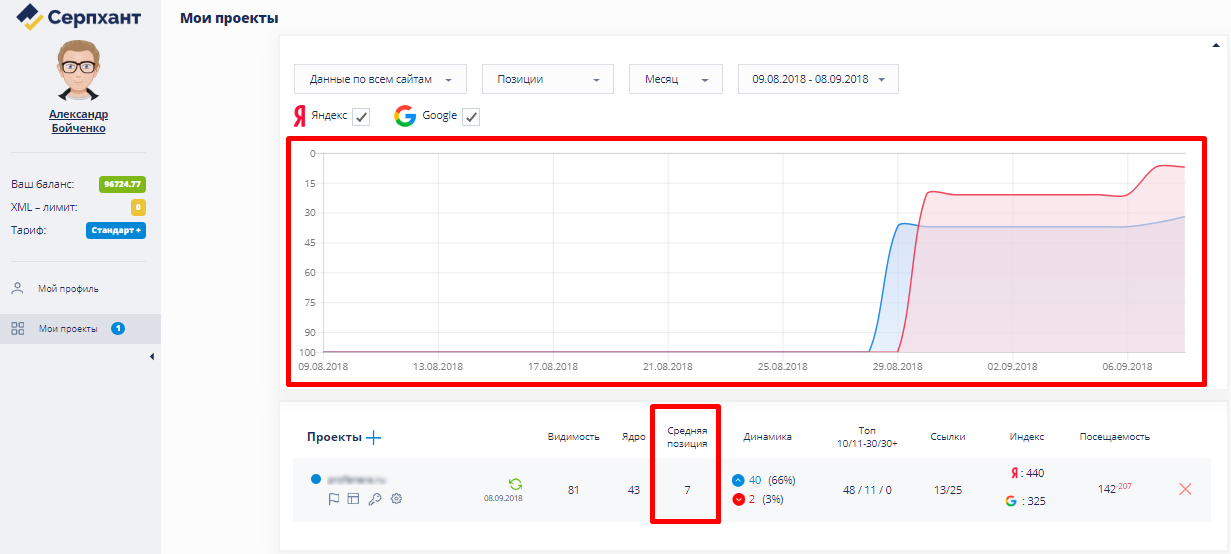Click the key icon under the project
Screen dimensions: 1231x554
[374, 499]
